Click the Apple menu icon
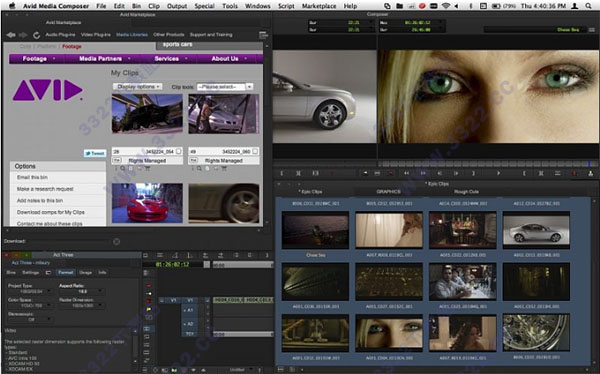This screenshot has height=374, width=600. pyautogui.click(x=12, y=5)
